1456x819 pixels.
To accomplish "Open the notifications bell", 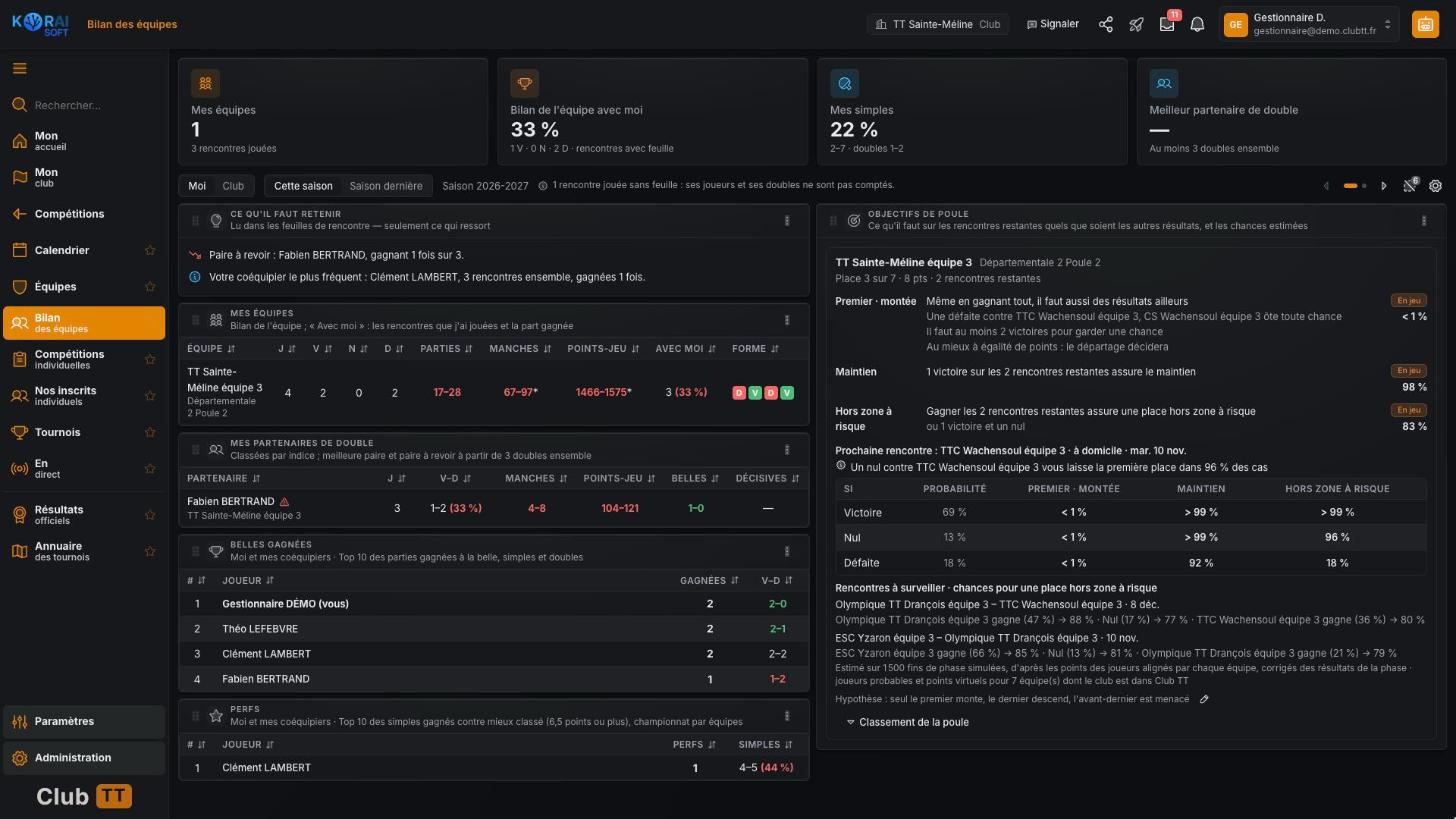I will click(x=1197, y=24).
